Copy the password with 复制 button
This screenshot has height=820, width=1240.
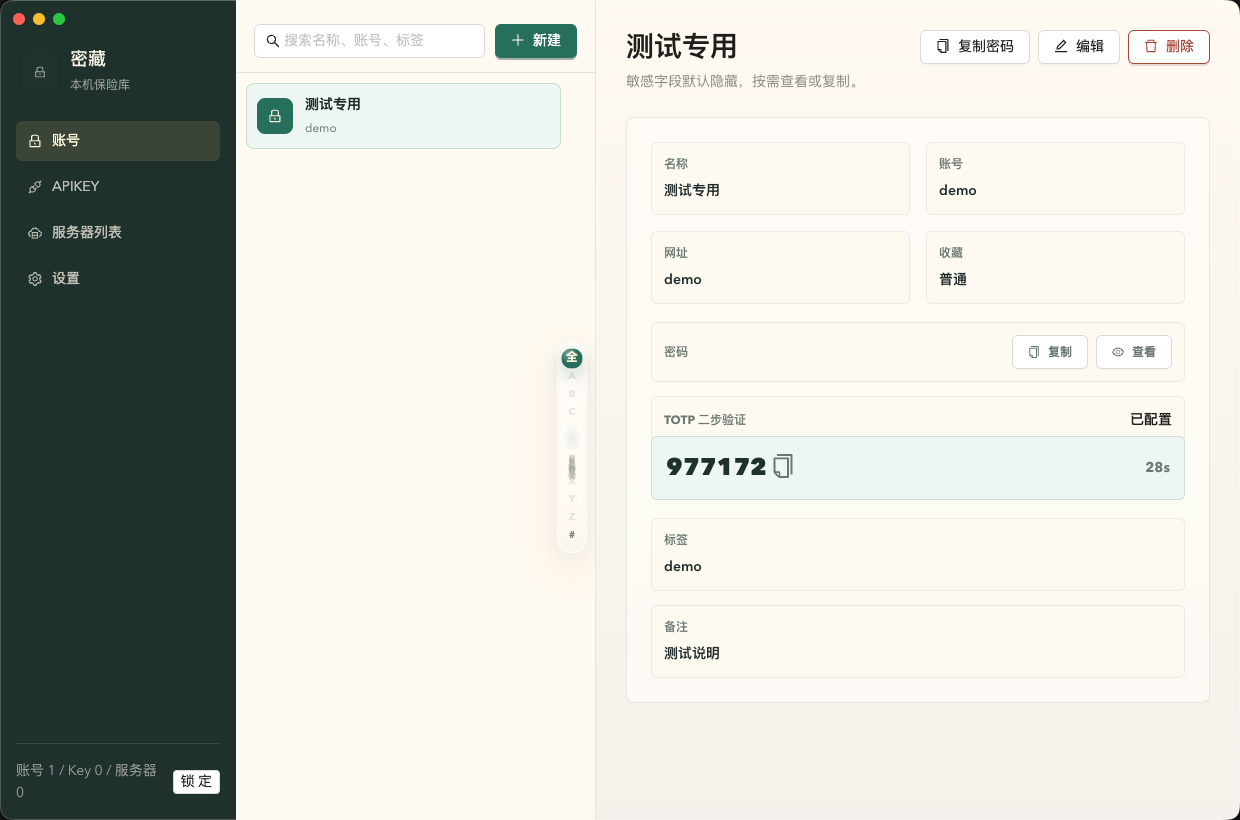point(1050,352)
